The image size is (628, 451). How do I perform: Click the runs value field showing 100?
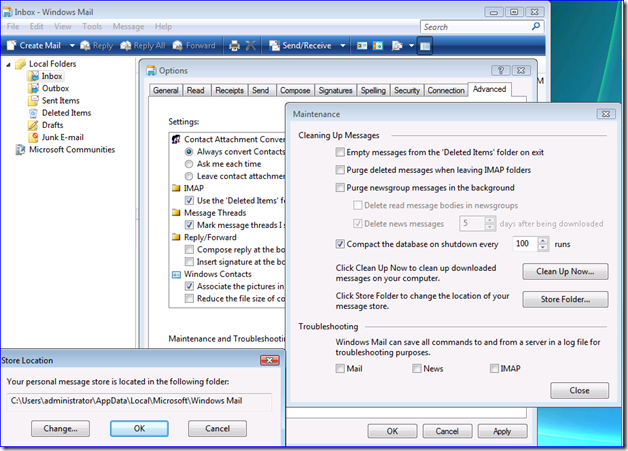click(x=525, y=244)
